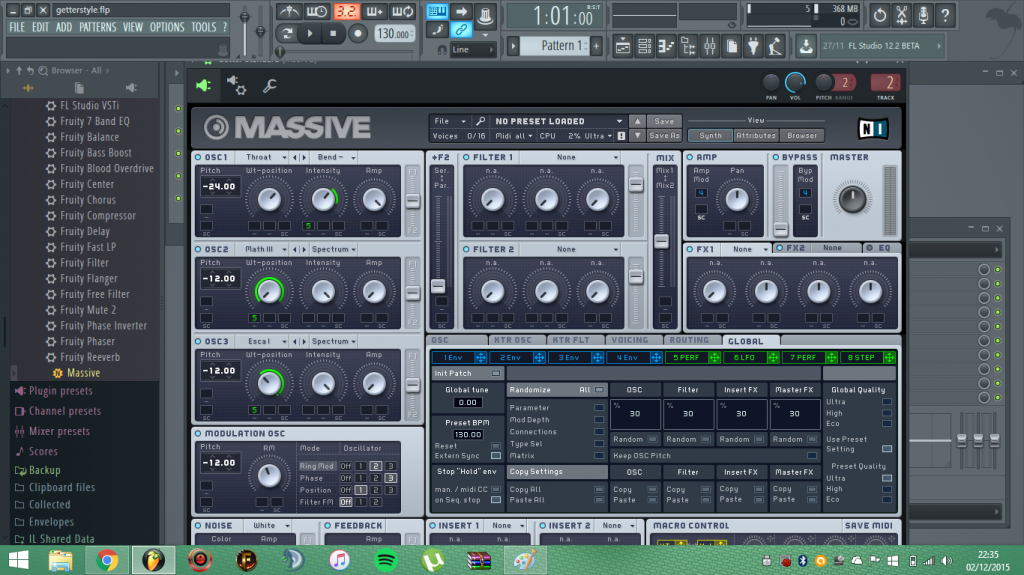Toggle Filter 1 power button
The width and height of the screenshot is (1024, 575).
pos(466,157)
